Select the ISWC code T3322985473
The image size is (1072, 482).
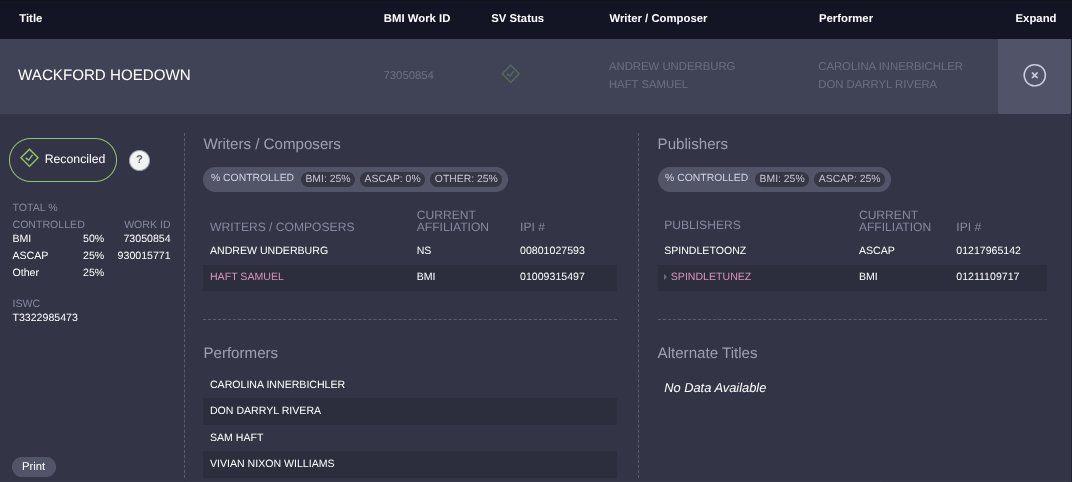(45, 318)
